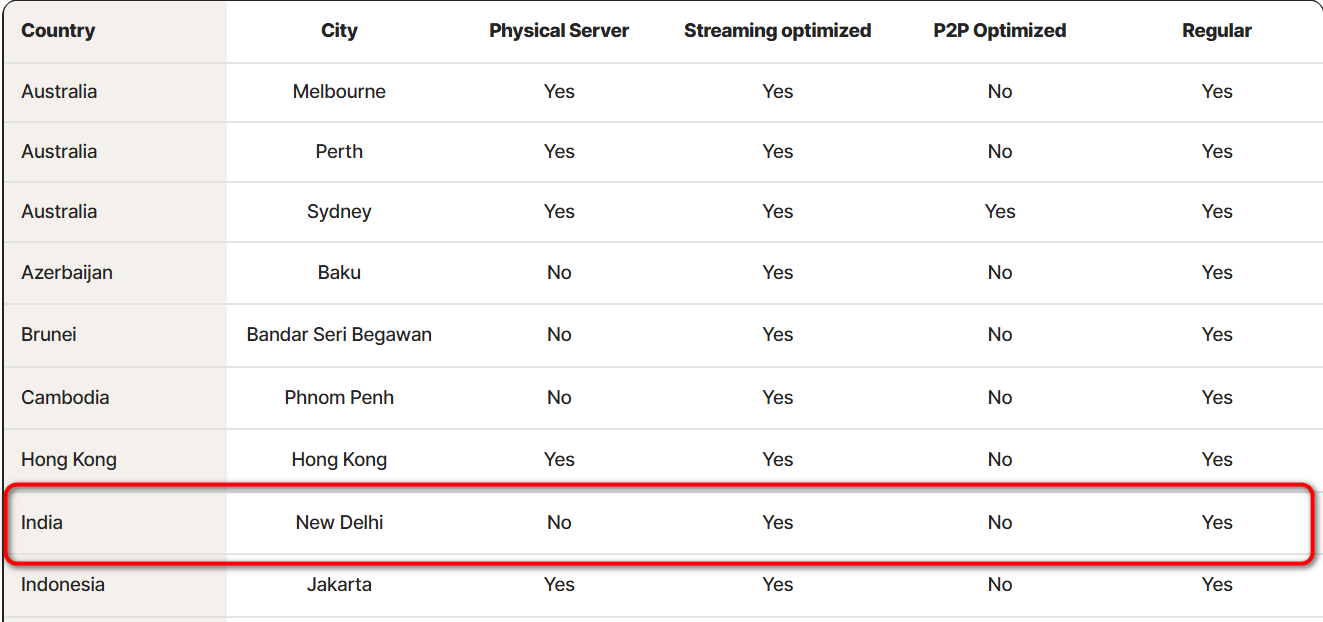Click the New Delhi city cell
The width and height of the screenshot is (1323, 622).
(x=339, y=523)
